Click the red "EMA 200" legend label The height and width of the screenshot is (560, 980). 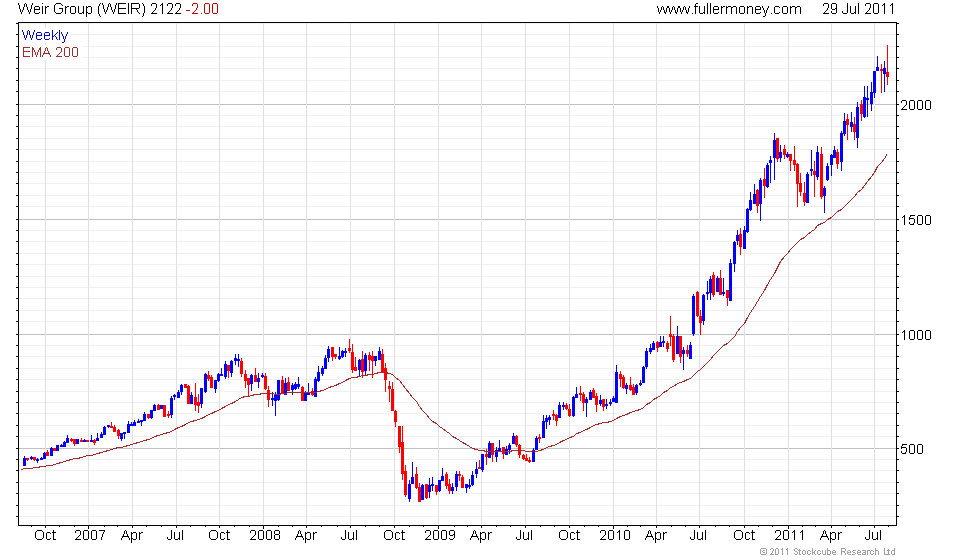tap(51, 52)
